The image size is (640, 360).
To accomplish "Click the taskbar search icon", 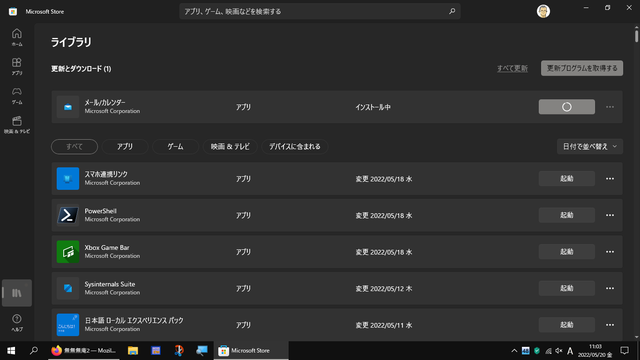I will click(x=34, y=351).
